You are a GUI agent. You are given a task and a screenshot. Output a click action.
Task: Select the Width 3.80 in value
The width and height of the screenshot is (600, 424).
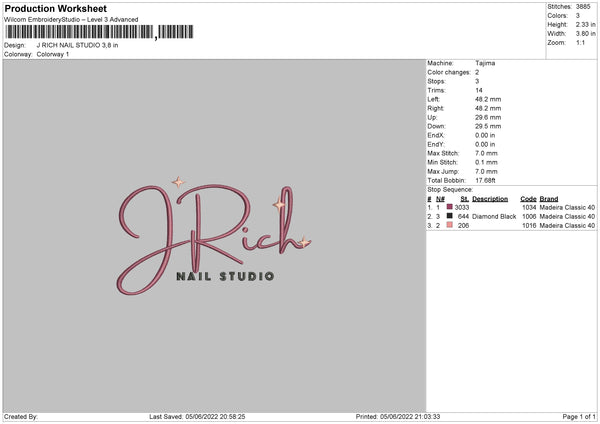585,34
